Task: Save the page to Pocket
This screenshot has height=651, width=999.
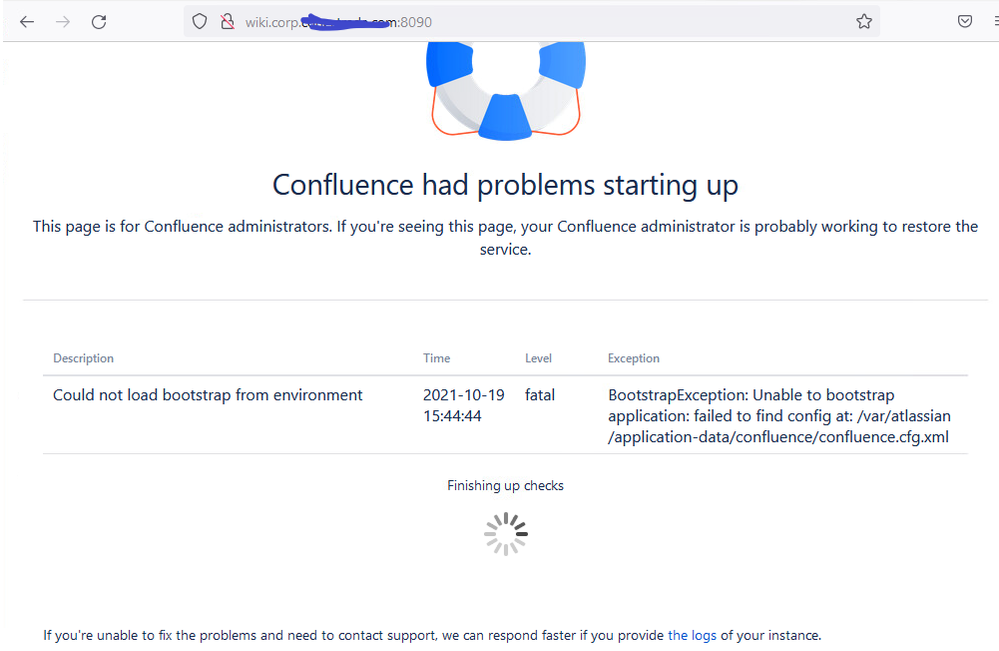Action: coord(964,20)
